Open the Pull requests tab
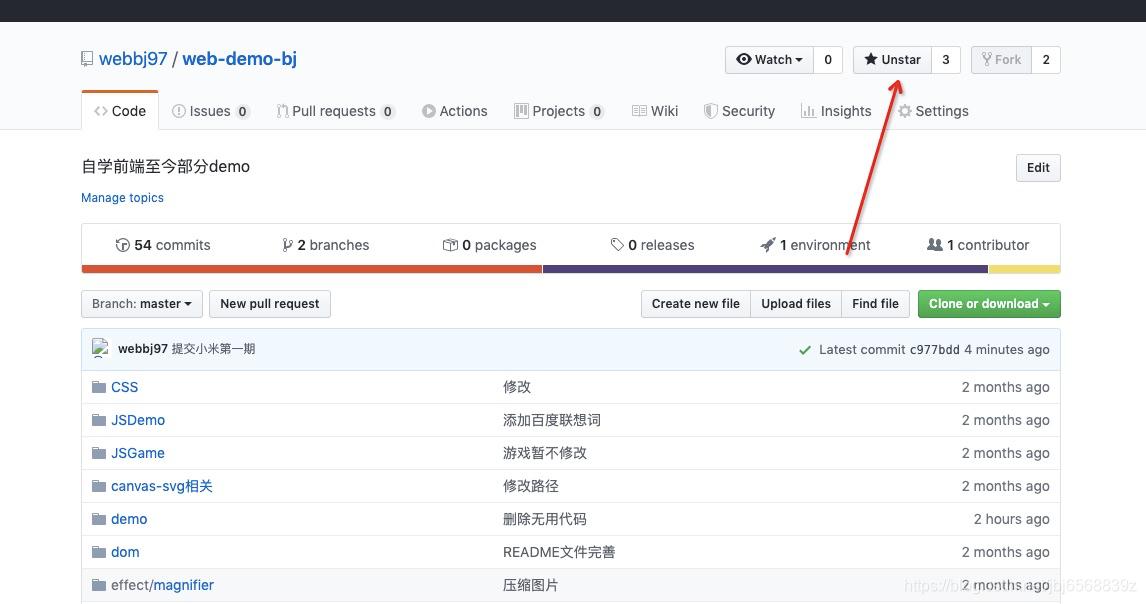1146x604 pixels. (335, 111)
